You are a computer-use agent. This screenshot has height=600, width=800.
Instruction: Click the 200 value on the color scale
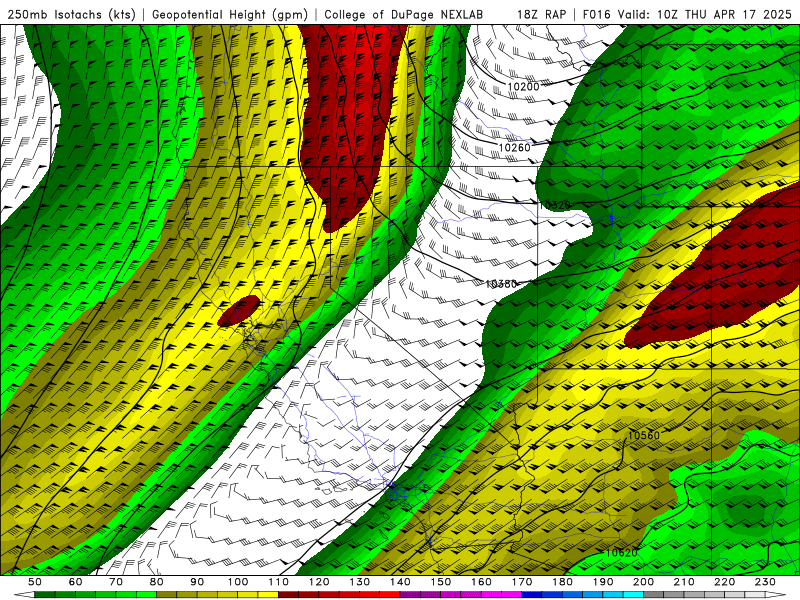pos(643,582)
